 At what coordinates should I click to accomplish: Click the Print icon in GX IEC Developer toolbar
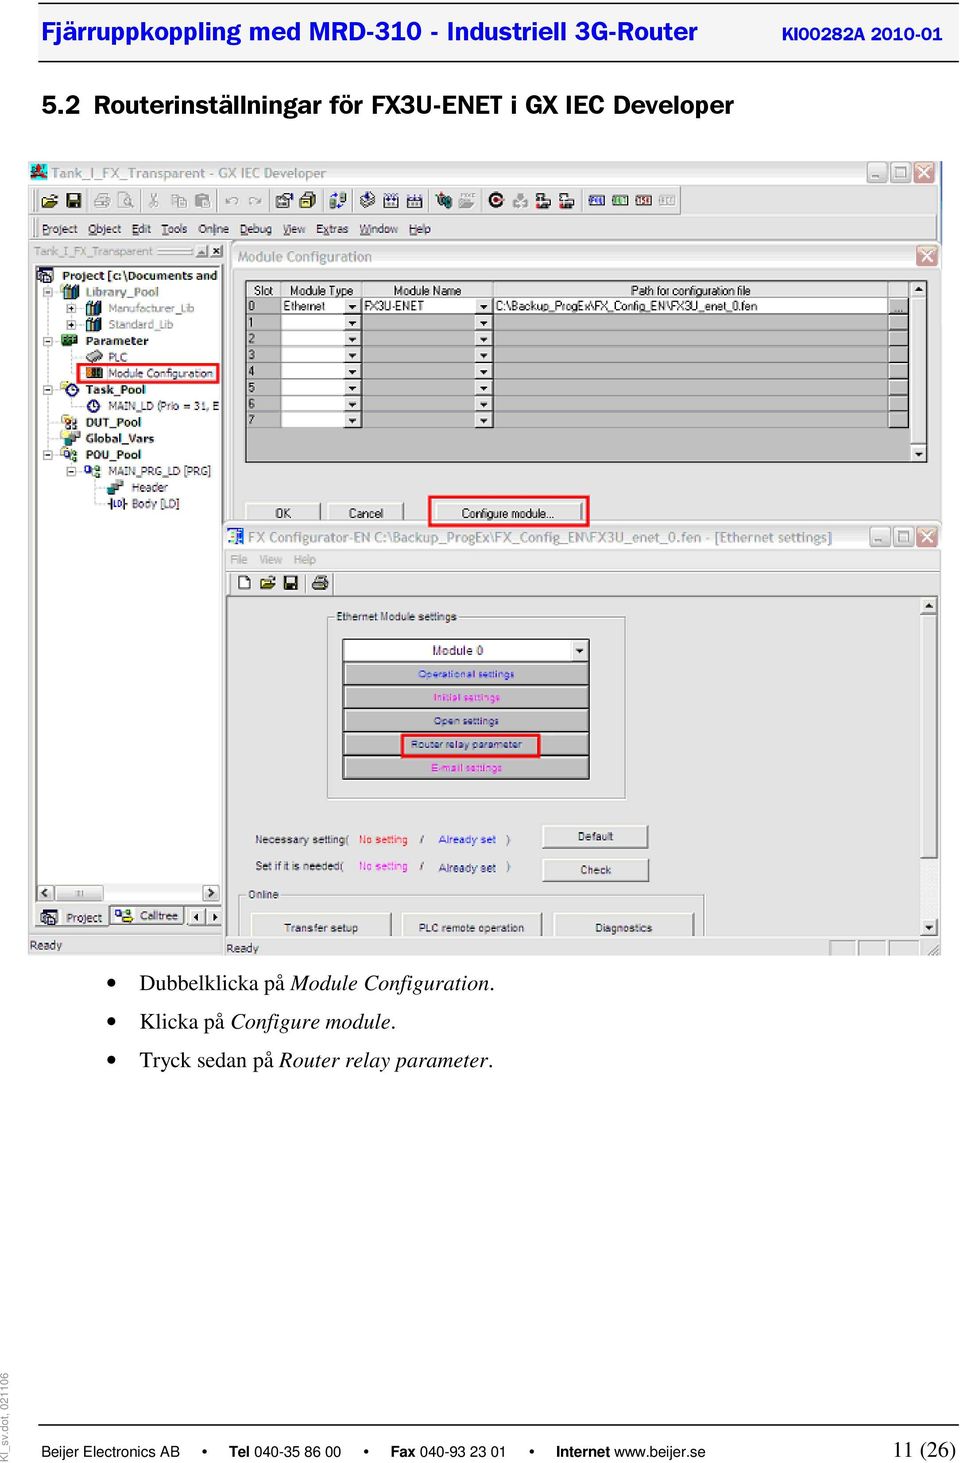coord(102,201)
